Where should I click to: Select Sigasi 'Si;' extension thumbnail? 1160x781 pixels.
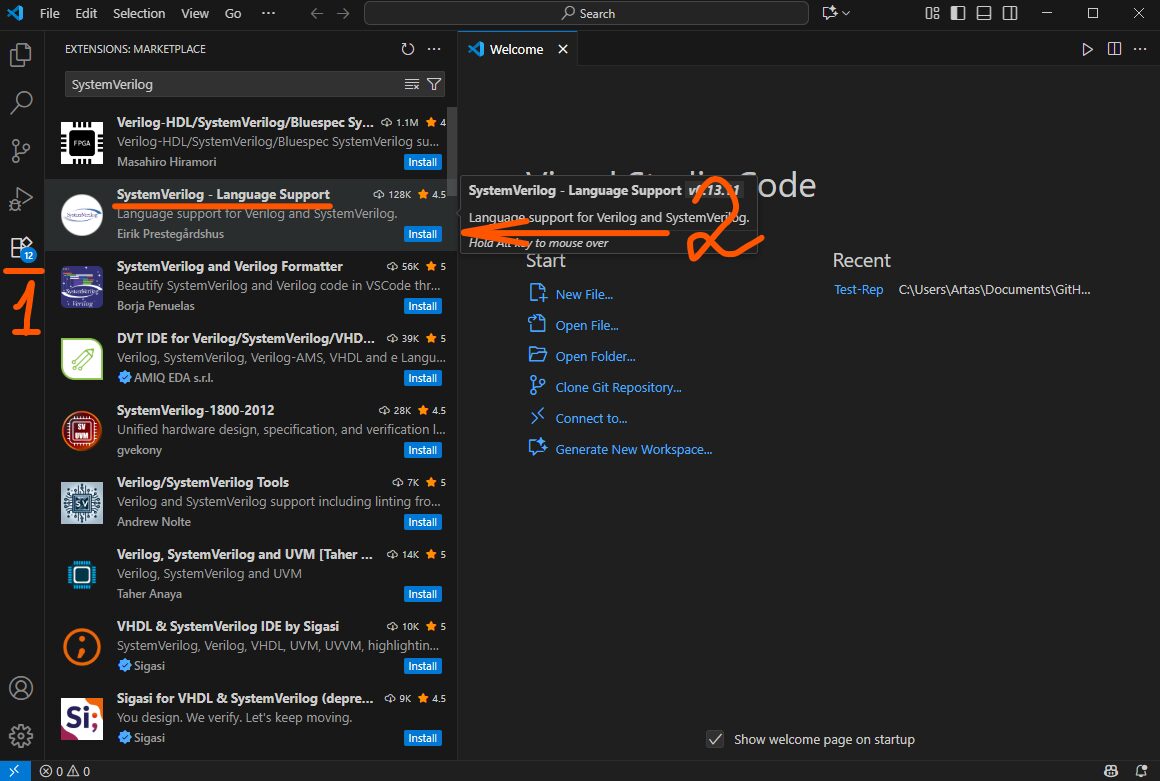(x=82, y=719)
